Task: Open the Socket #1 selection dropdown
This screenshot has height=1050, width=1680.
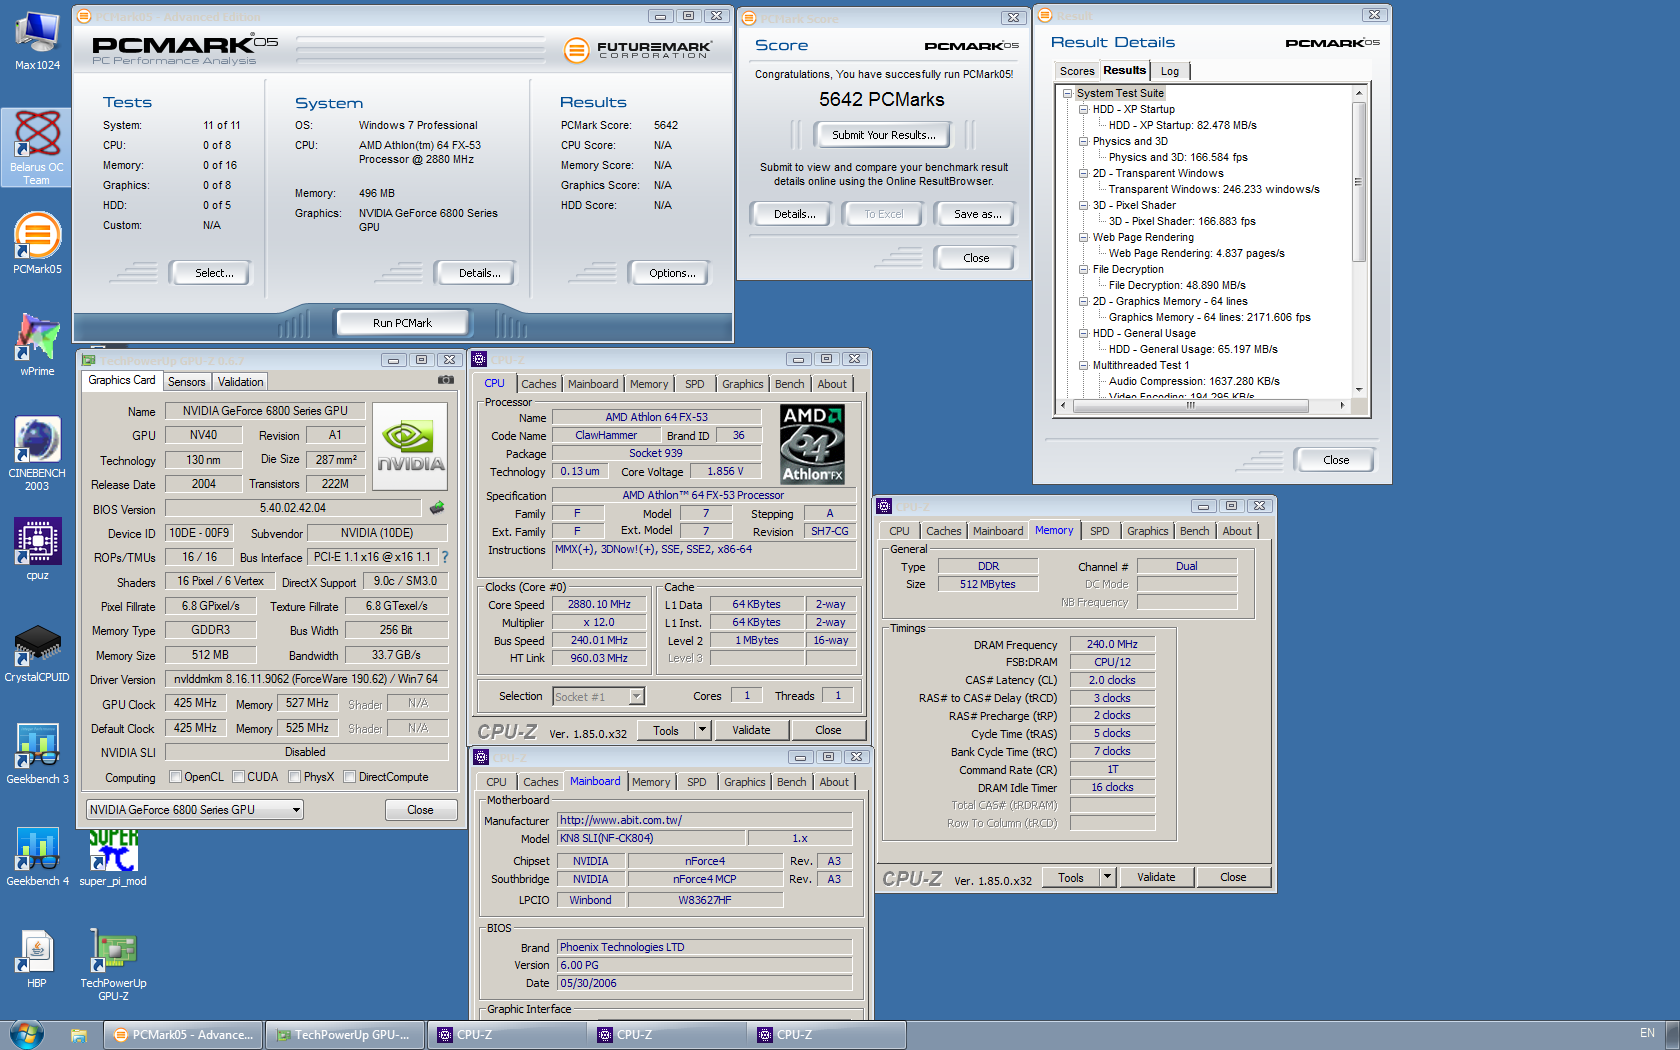Action: tap(598, 697)
